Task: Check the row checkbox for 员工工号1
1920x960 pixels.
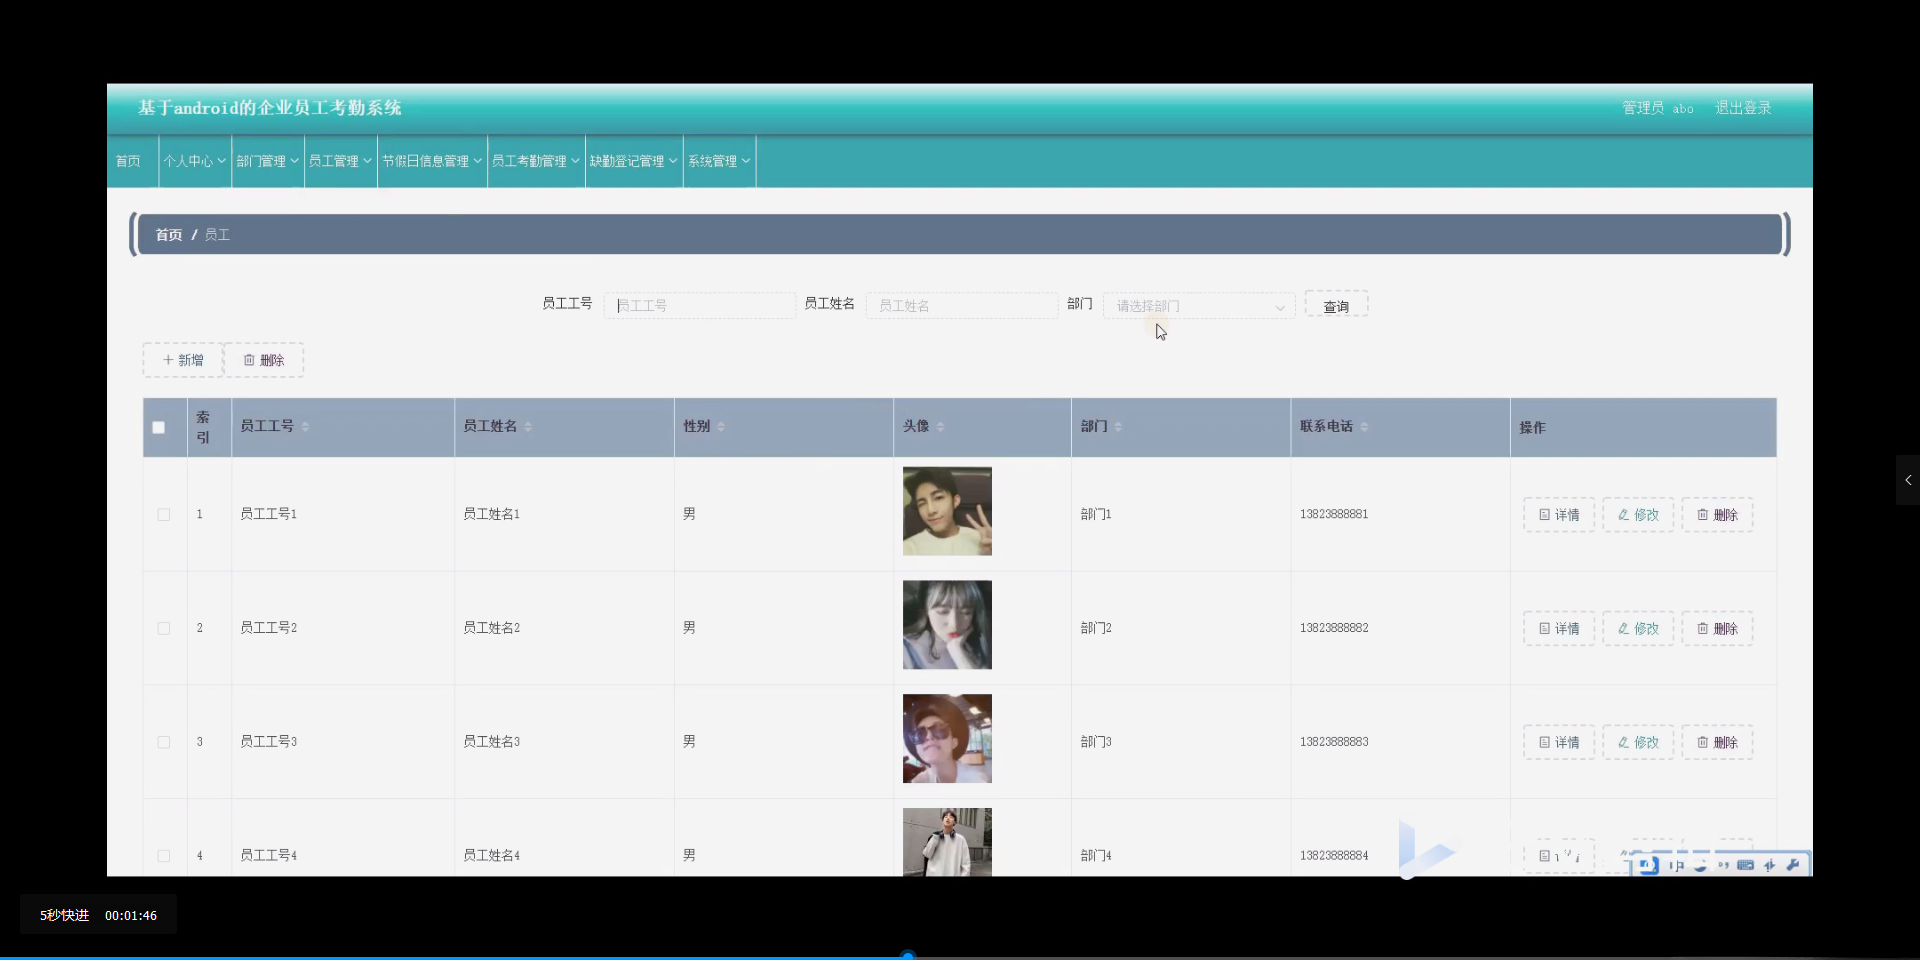Action: pos(163,515)
